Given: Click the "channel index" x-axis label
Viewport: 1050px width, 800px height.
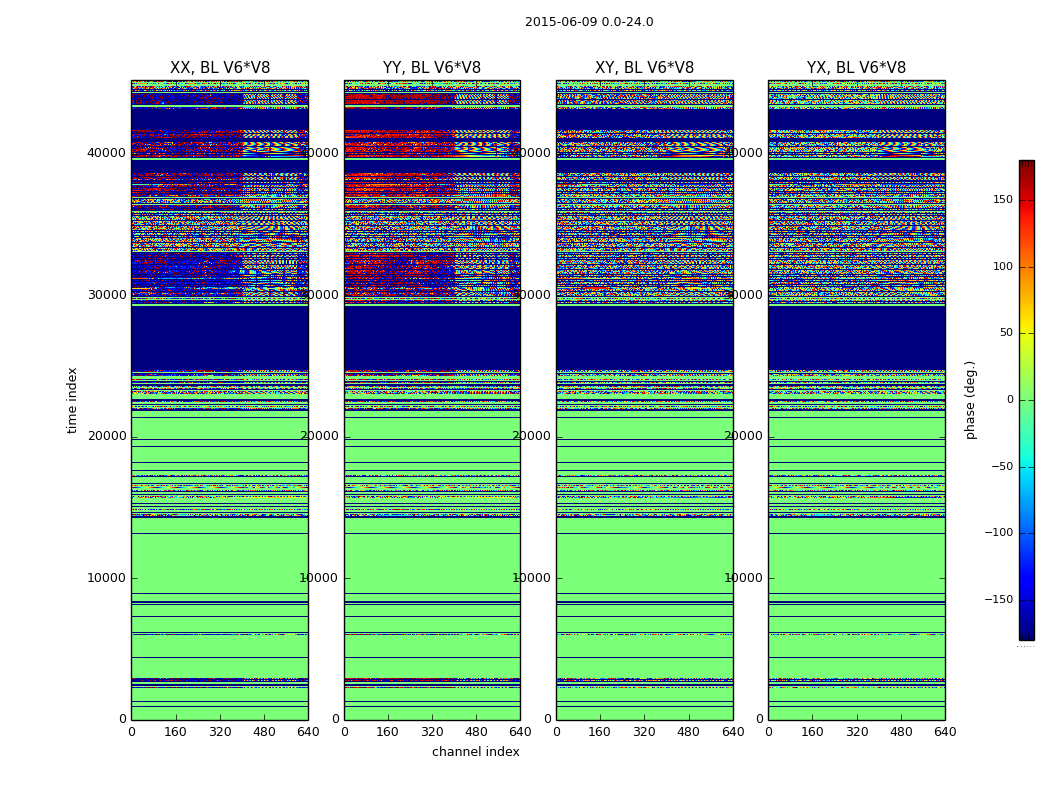Looking at the screenshot, I should point(476,752).
